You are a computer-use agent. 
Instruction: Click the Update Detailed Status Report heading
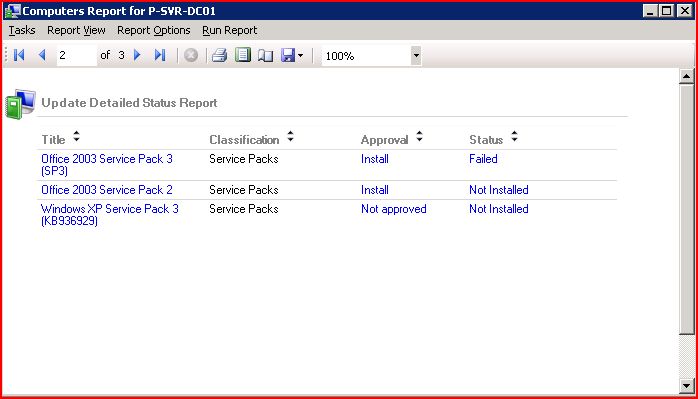click(x=129, y=103)
